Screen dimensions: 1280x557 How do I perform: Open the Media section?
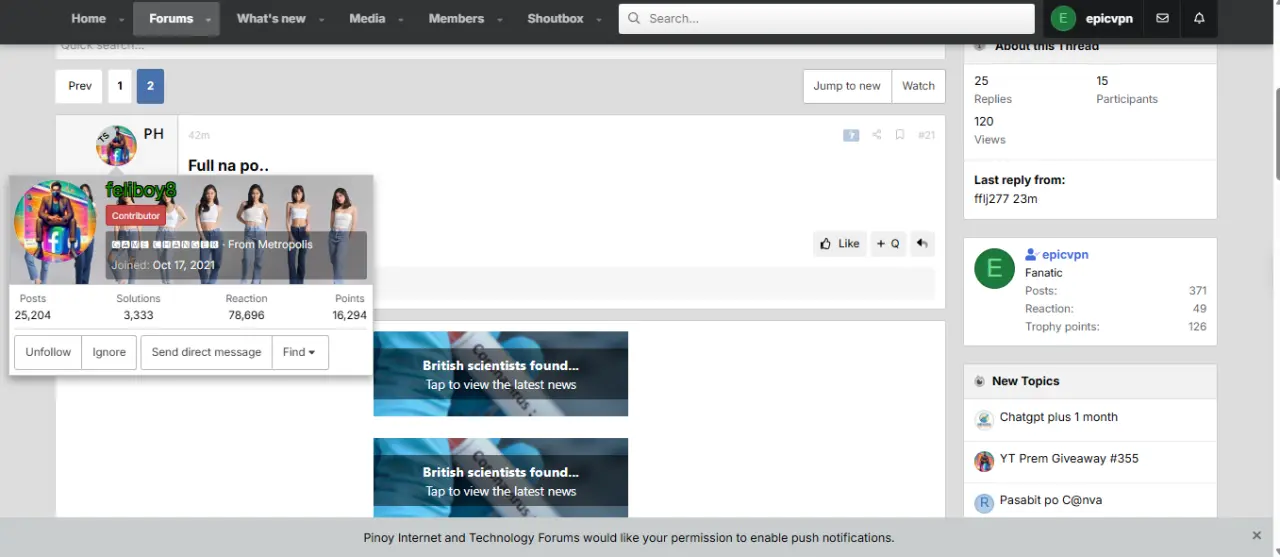pos(367,18)
